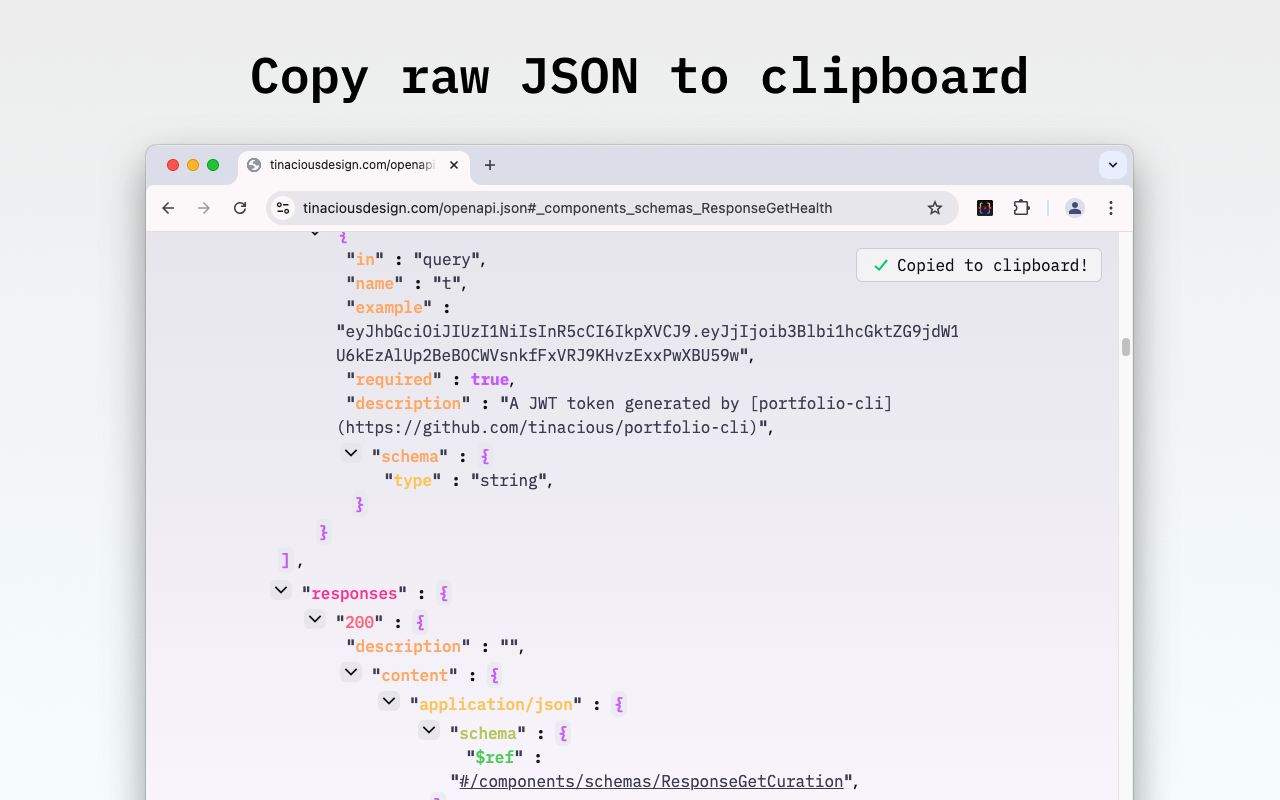Open the Extensions puzzle icon
The height and width of the screenshot is (800, 1280).
pos(1021,208)
